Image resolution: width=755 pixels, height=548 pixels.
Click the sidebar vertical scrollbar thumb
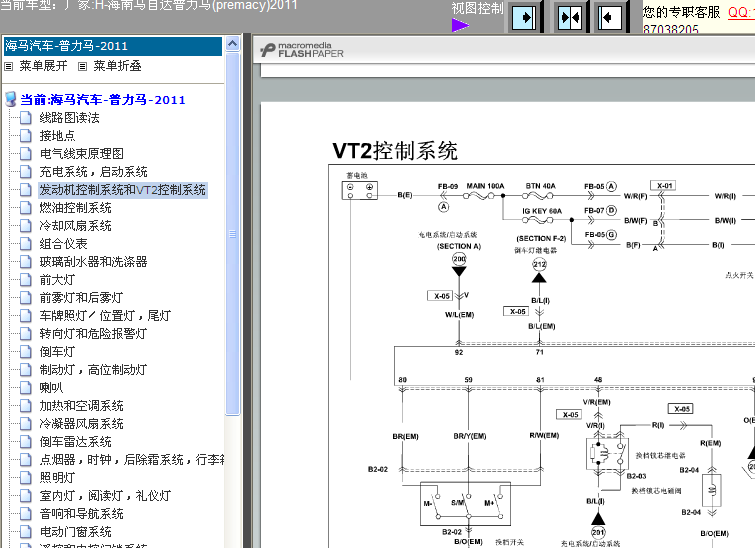tap(233, 234)
